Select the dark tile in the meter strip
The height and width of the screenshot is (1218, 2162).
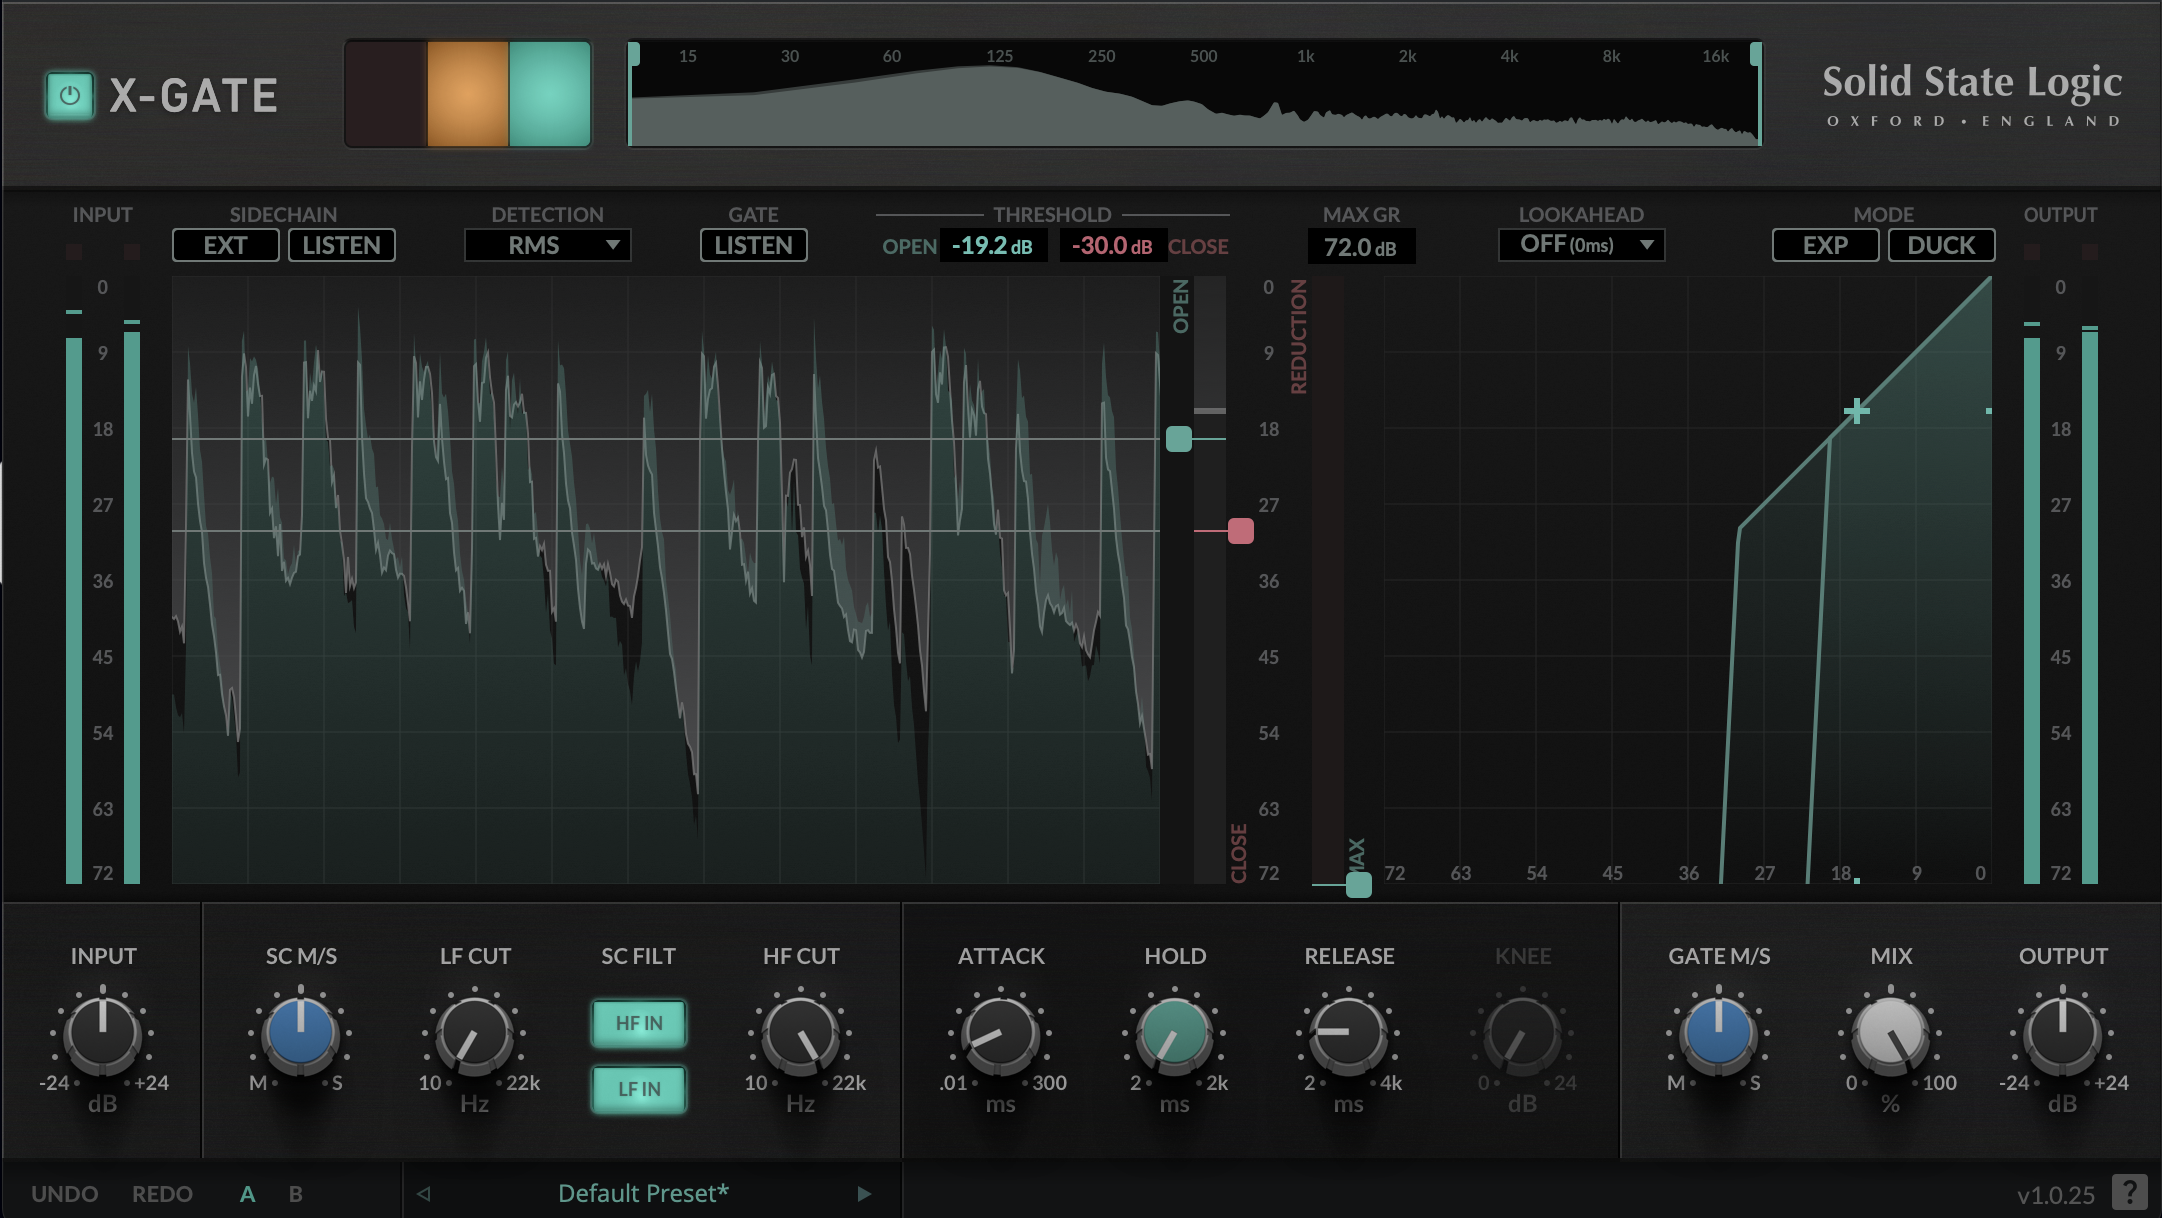click(387, 94)
